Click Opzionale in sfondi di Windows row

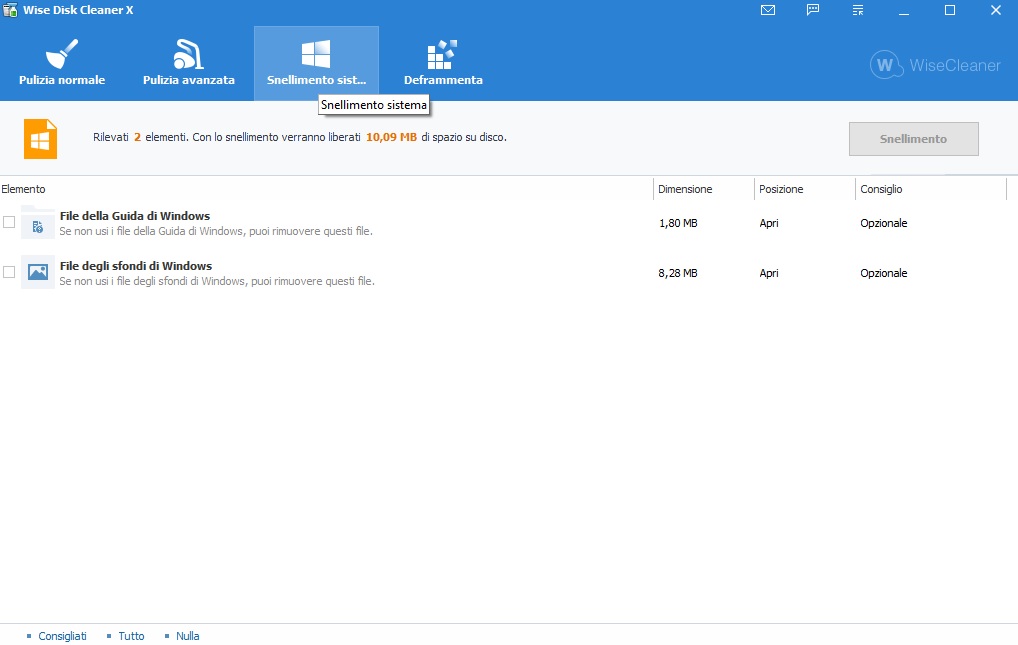(884, 273)
